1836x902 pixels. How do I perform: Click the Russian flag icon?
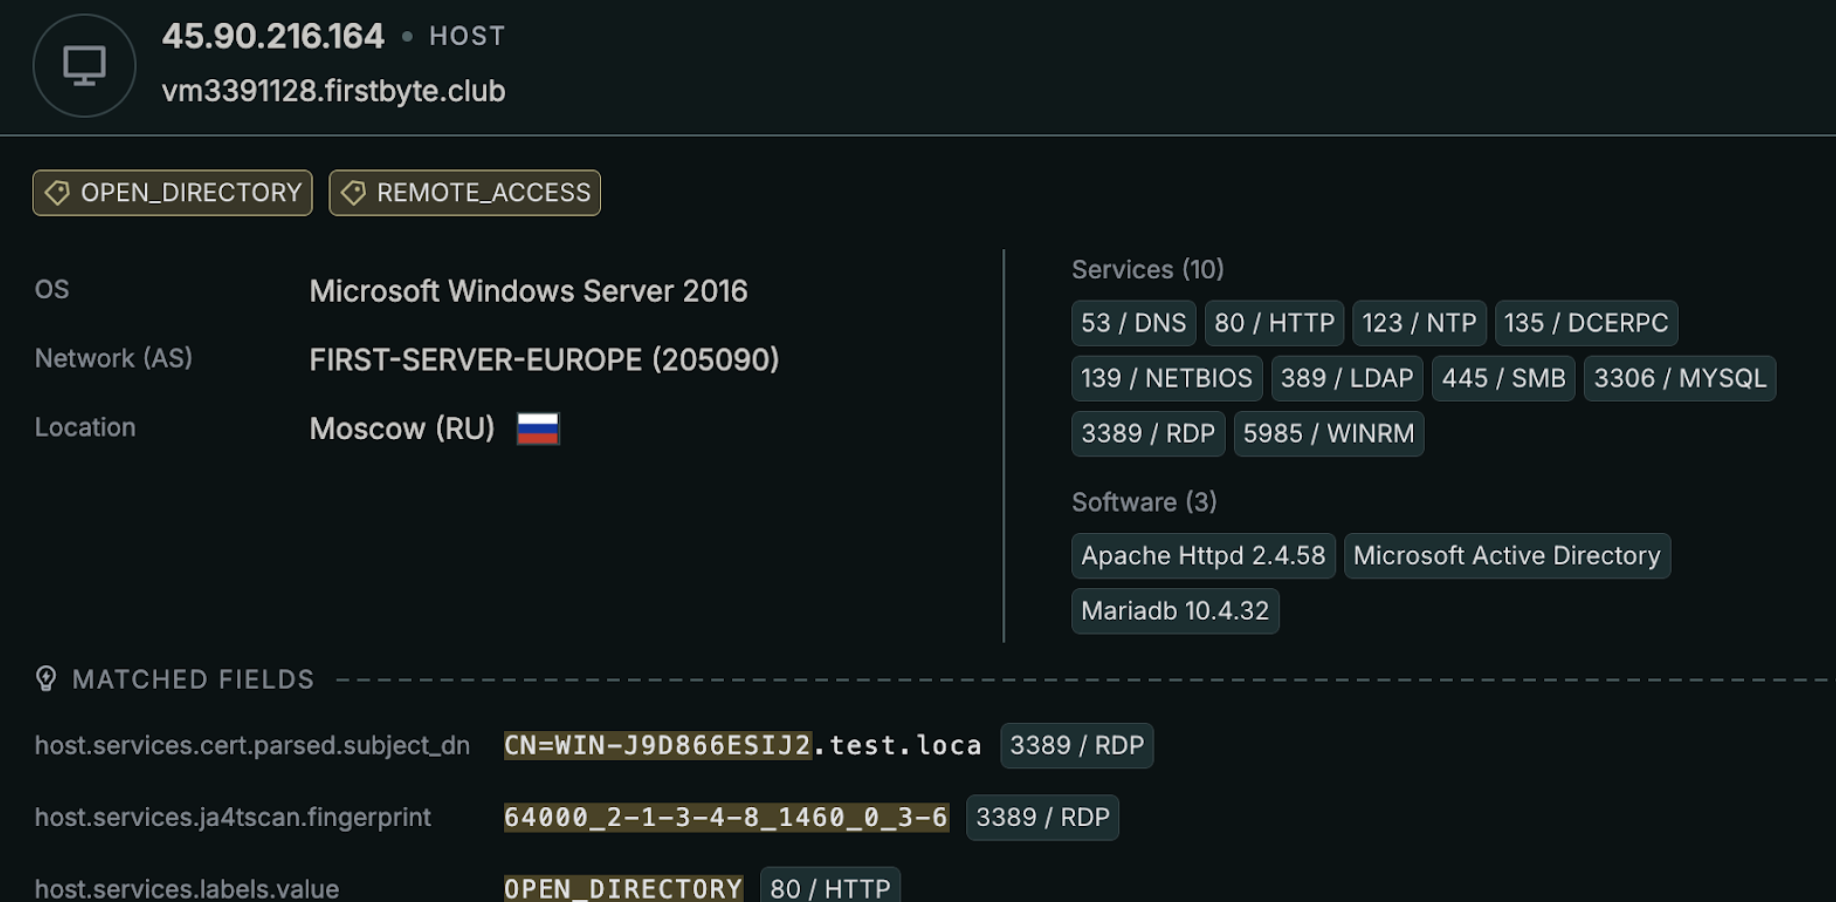pyautogui.click(x=538, y=429)
